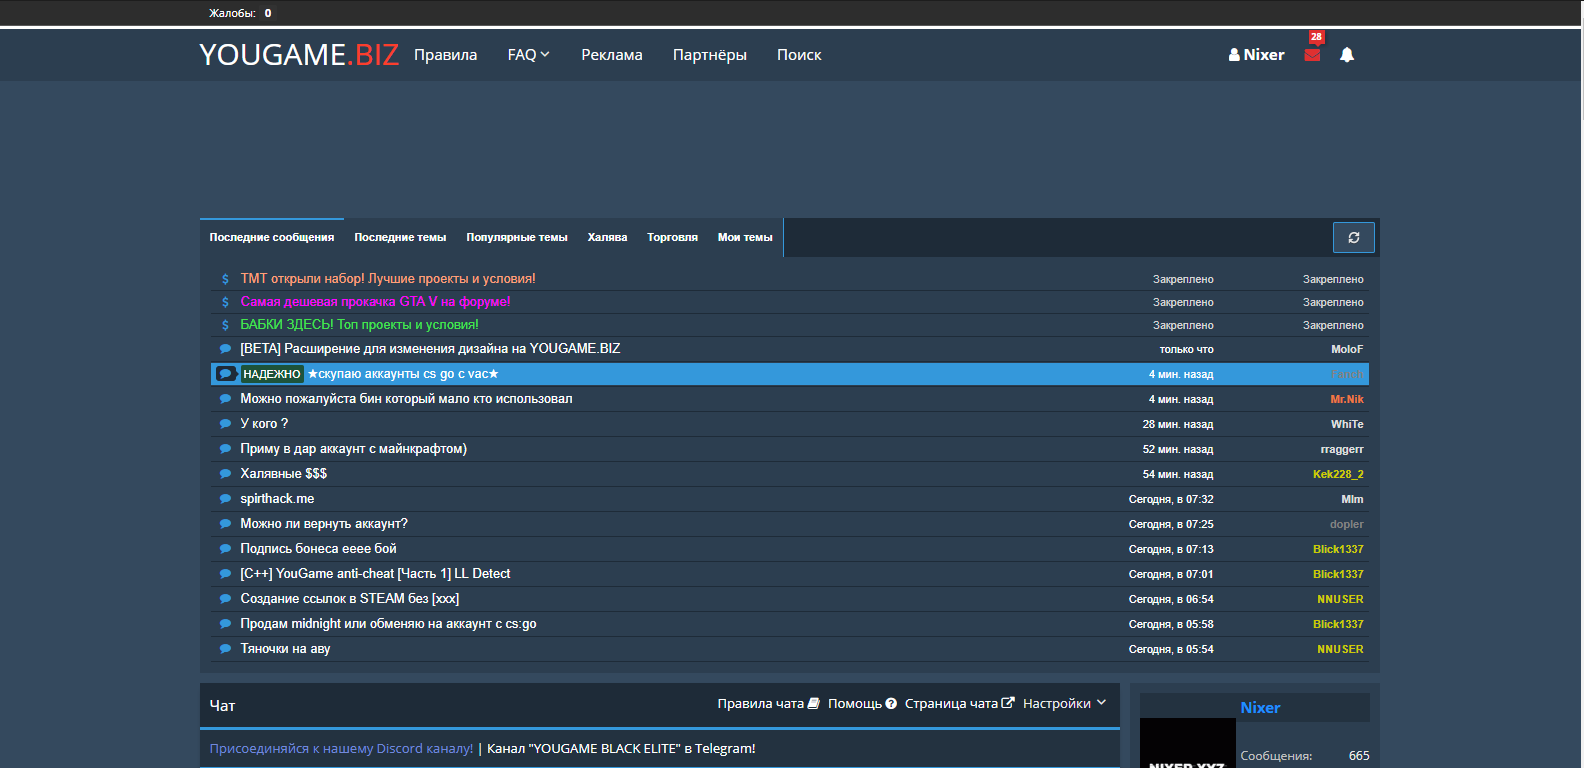Follow the Discord channel invite link
Image resolution: width=1584 pixels, height=768 pixels.
coord(341,749)
